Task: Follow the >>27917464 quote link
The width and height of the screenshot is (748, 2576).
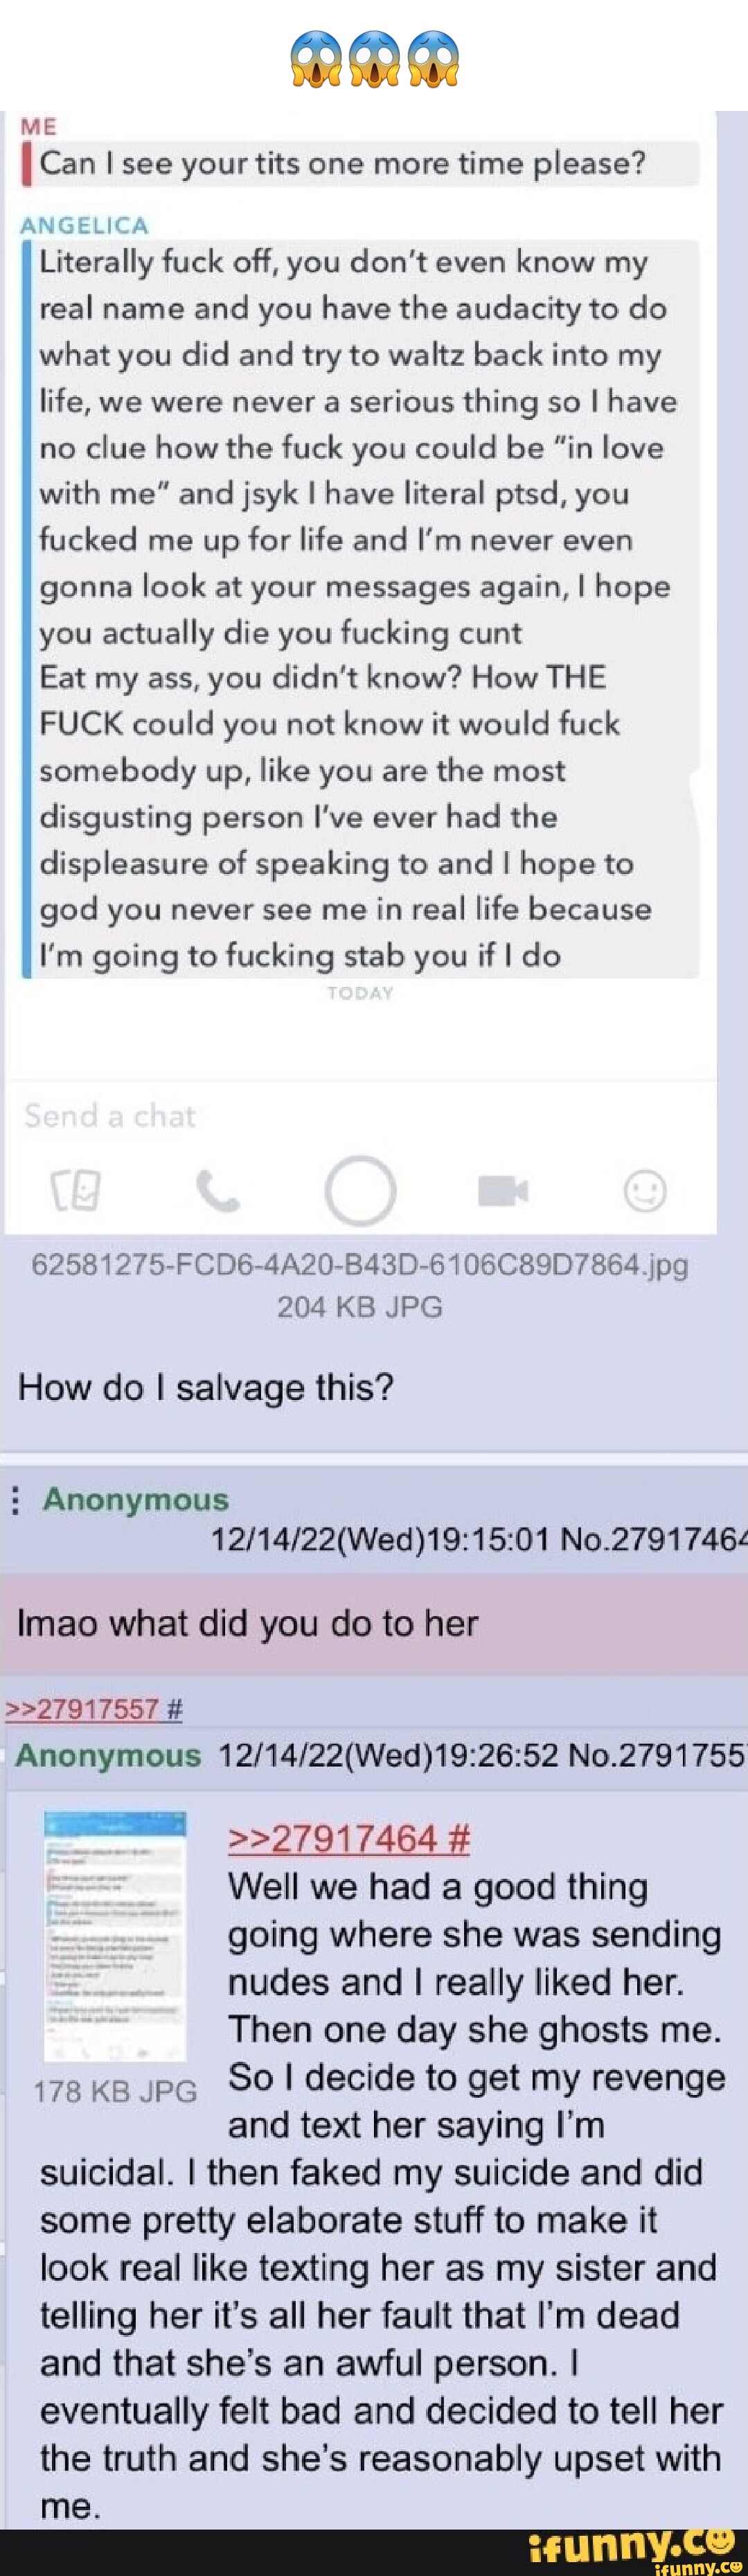Action: pos(349,1838)
